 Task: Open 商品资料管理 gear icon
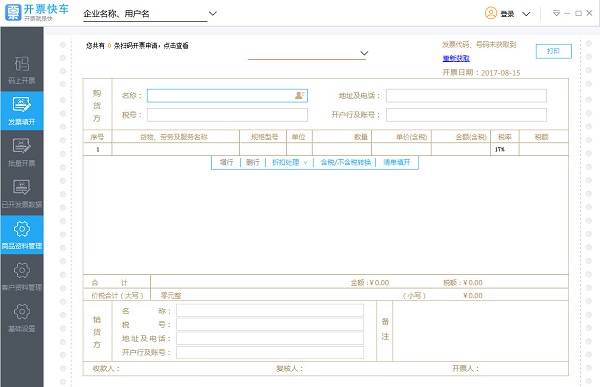tap(22, 229)
